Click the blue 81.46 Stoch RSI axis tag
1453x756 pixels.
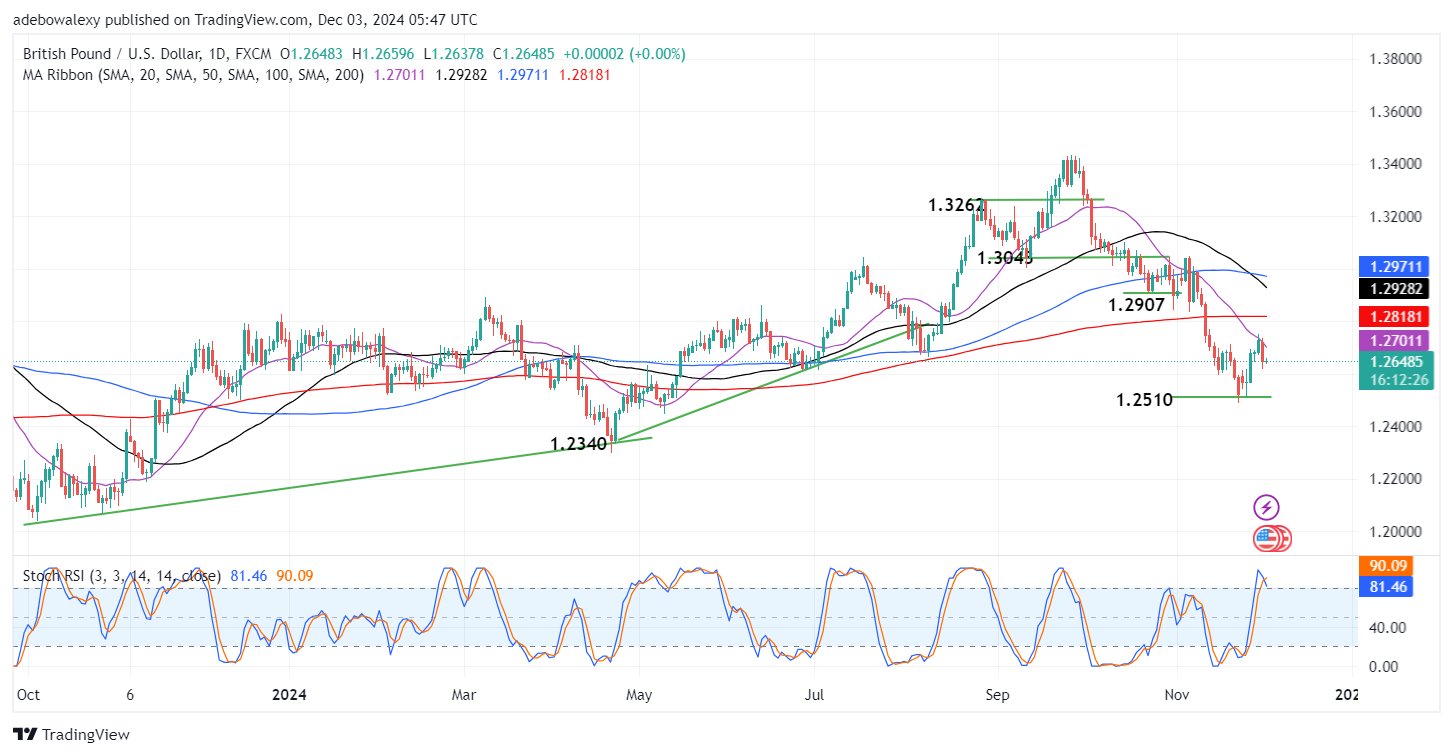(x=1387, y=587)
